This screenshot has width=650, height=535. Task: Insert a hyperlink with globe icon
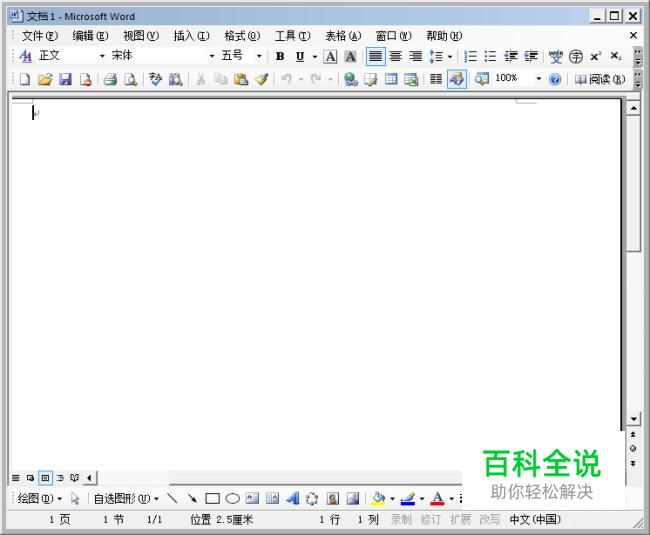pyautogui.click(x=351, y=79)
